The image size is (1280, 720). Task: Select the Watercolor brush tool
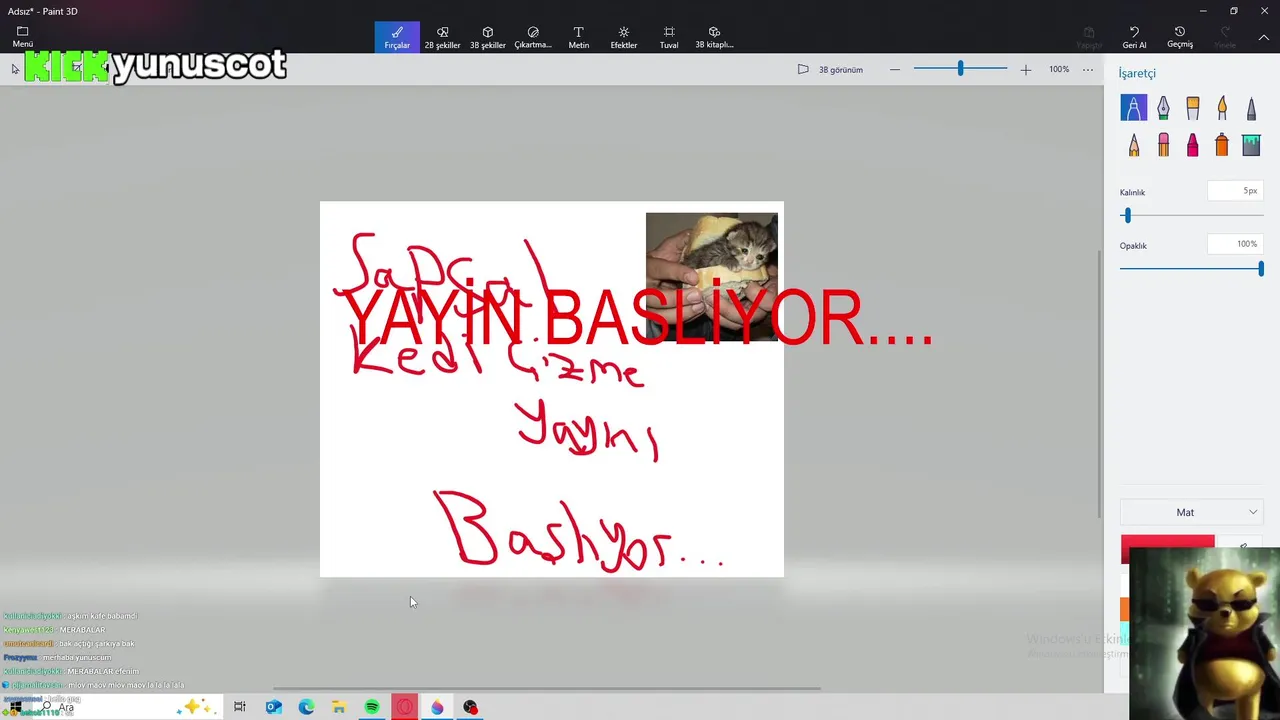[x=1222, y=107]
